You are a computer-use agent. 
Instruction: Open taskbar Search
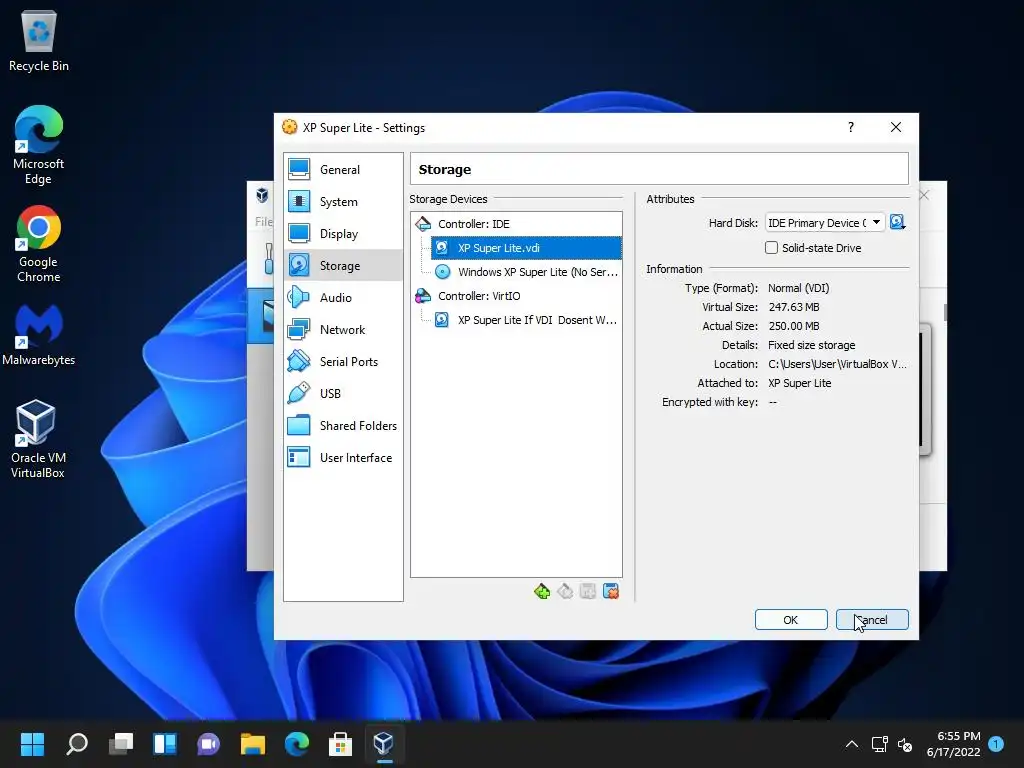[77, 744]
